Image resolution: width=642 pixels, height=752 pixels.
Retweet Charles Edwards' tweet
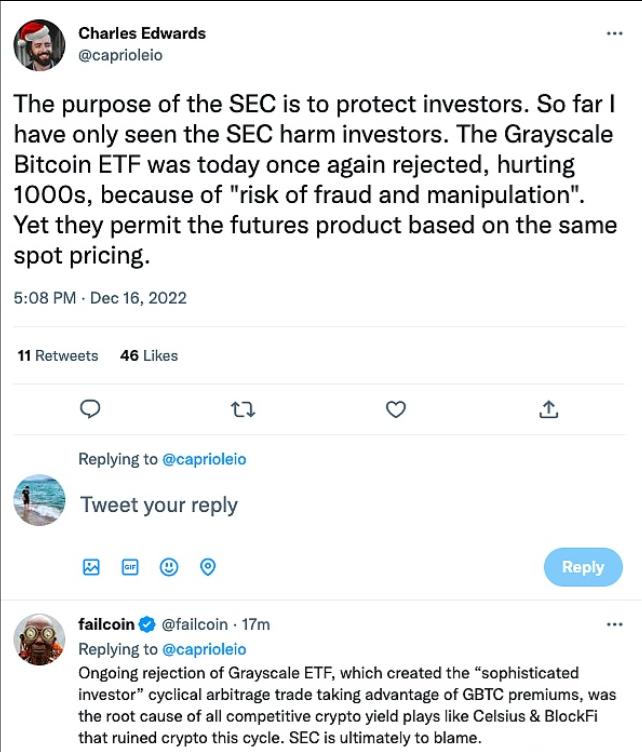243,409
